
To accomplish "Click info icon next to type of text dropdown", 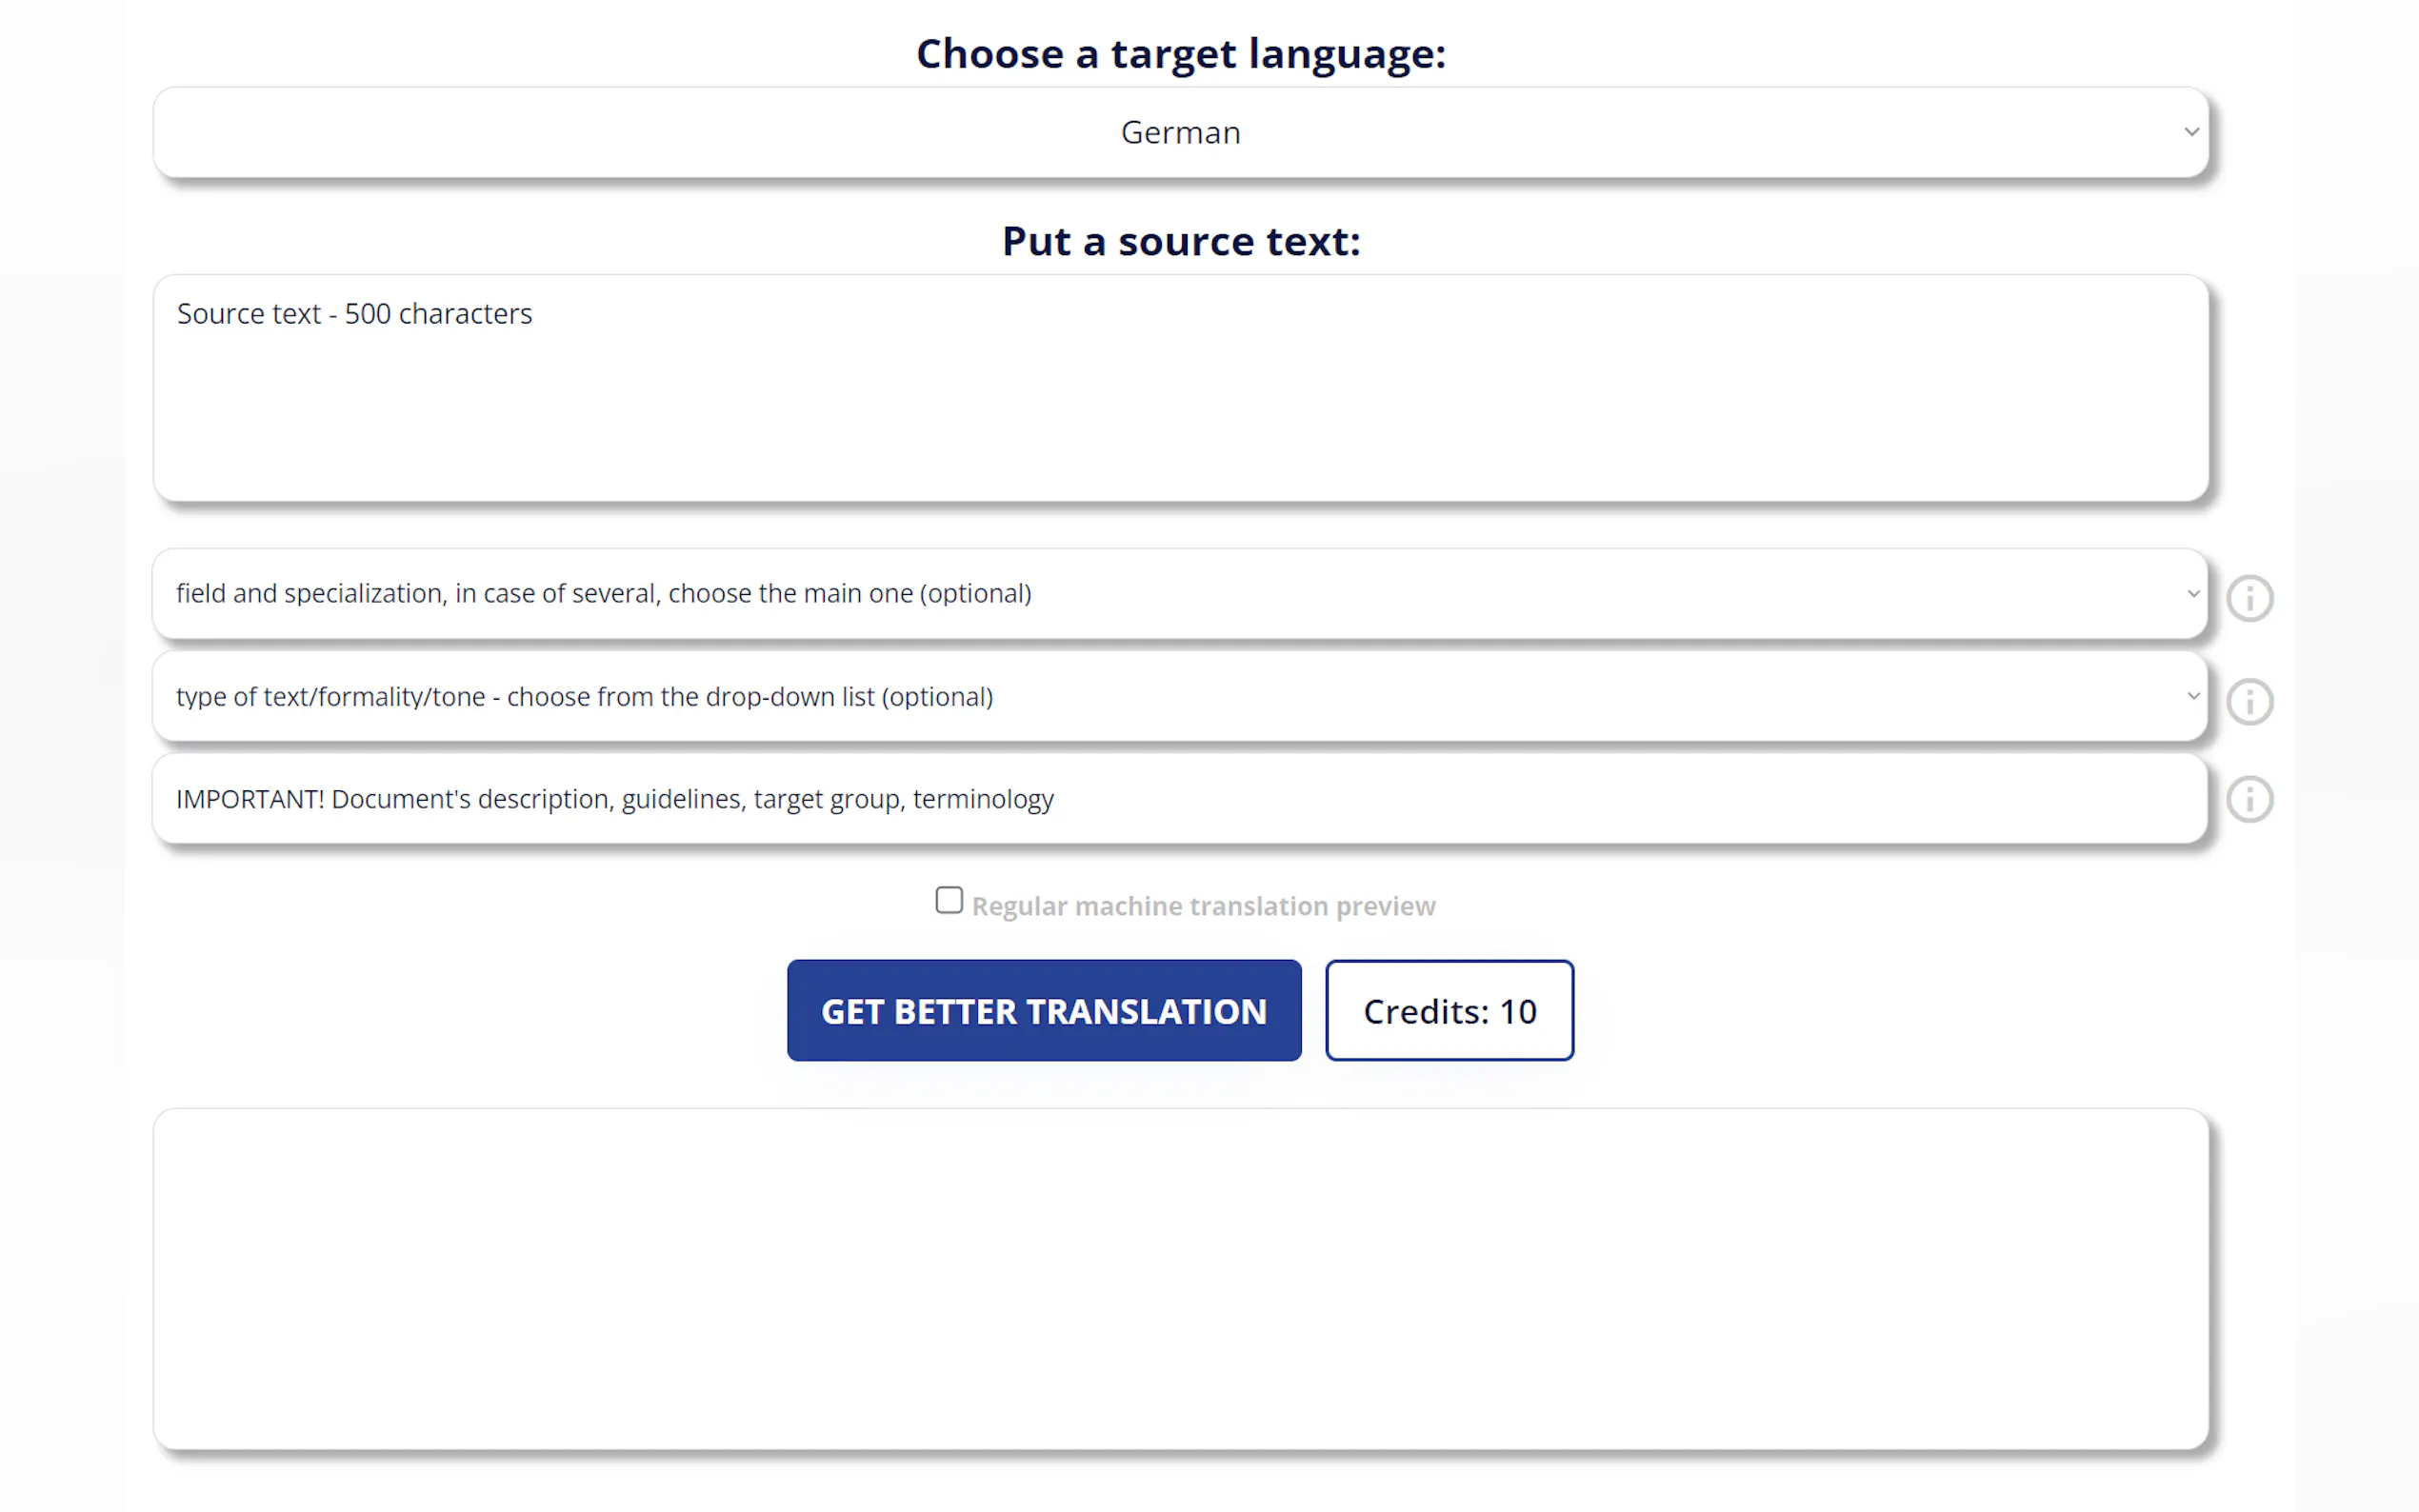I will (x=2249, y=701).
